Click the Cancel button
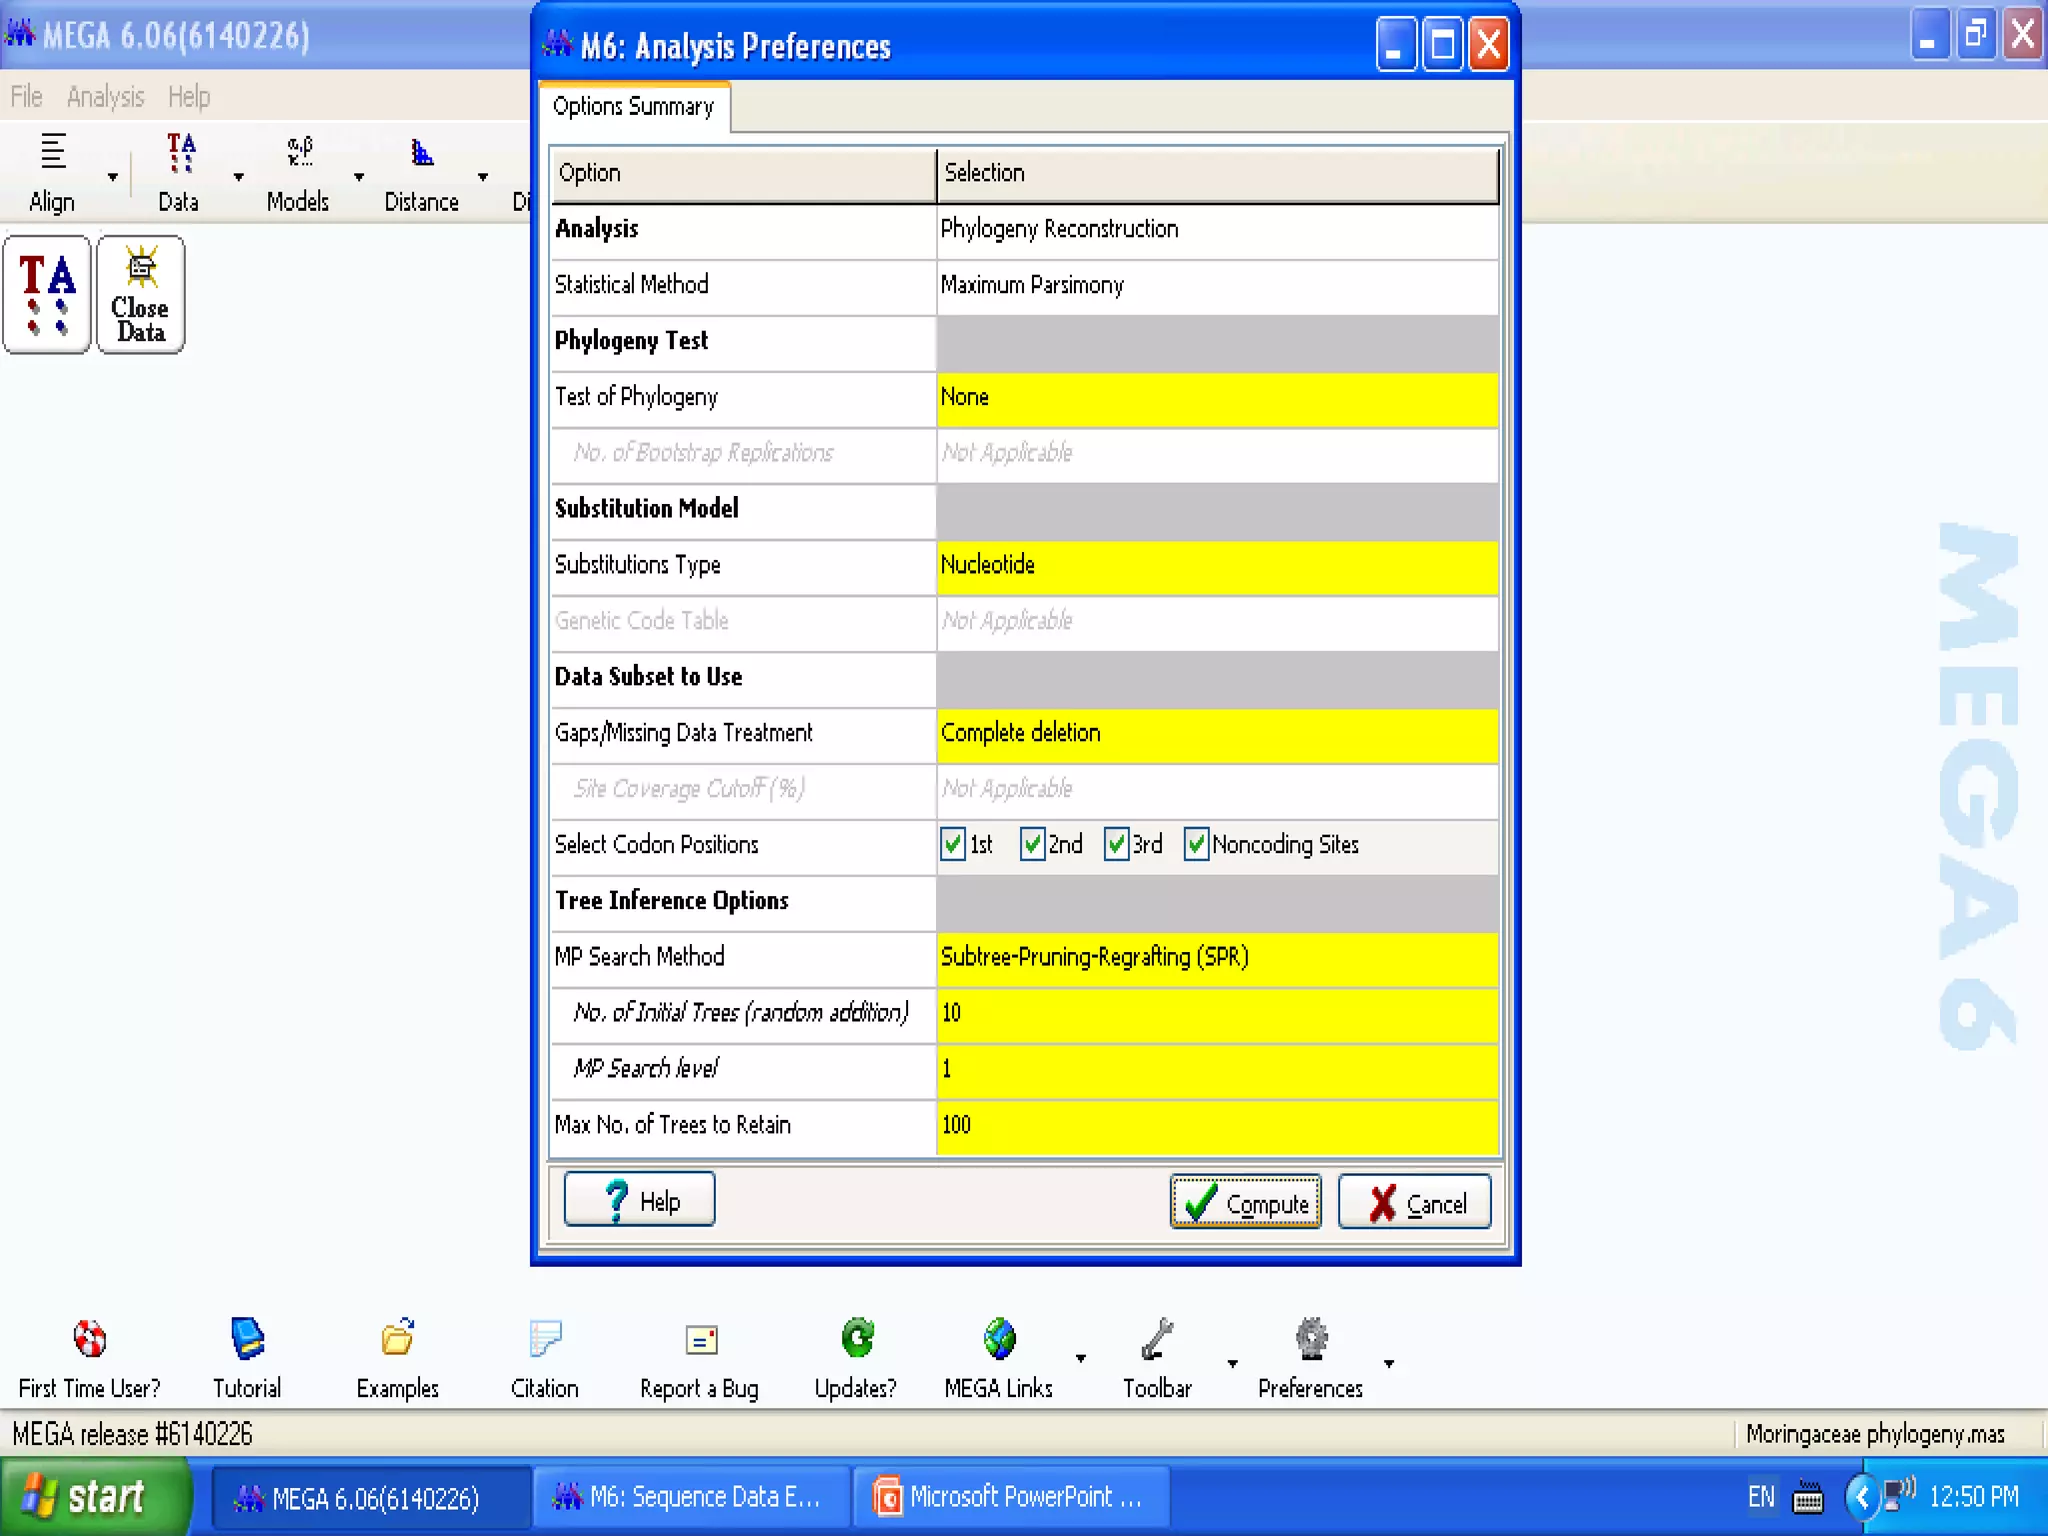The height and width of the screenshot is (1536, 2048). pyautogui.click(x=1414, y=1202)
